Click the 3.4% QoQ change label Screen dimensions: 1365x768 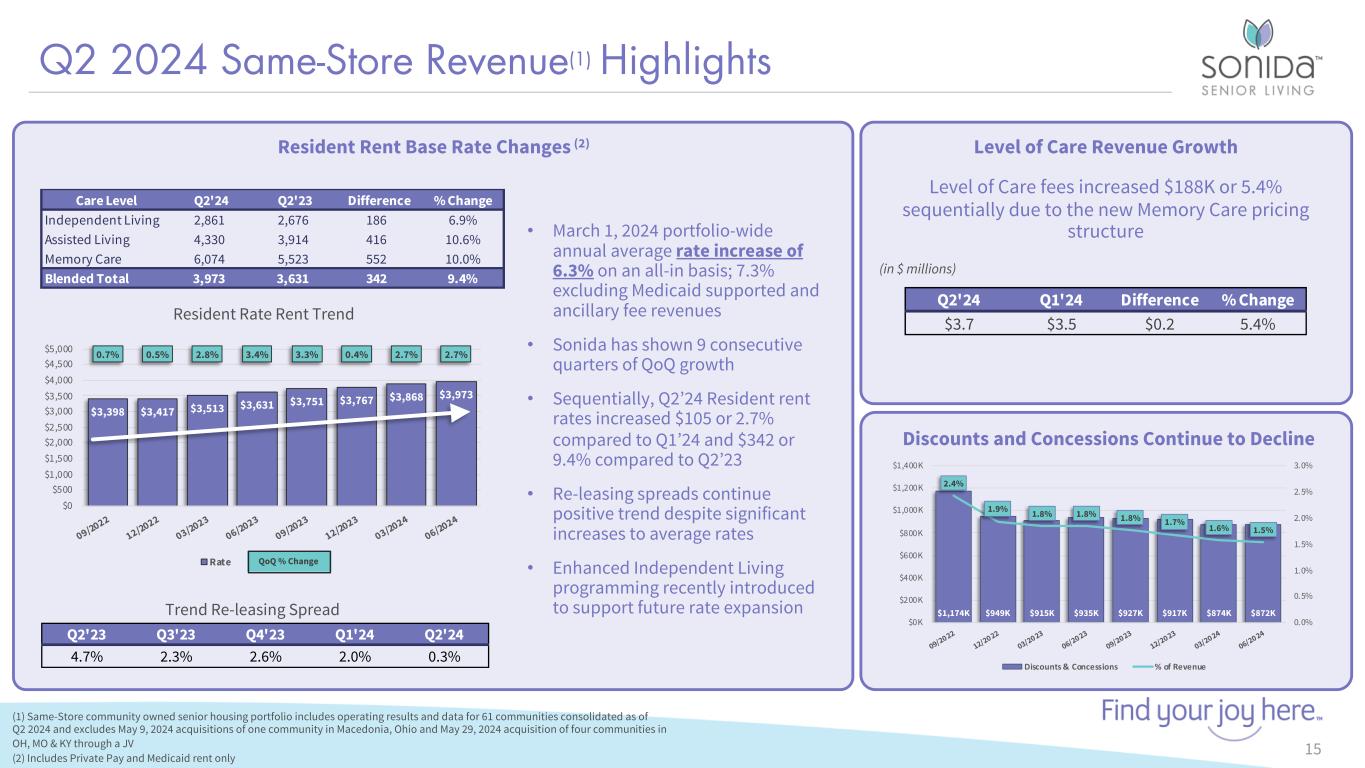coord(258,355)
